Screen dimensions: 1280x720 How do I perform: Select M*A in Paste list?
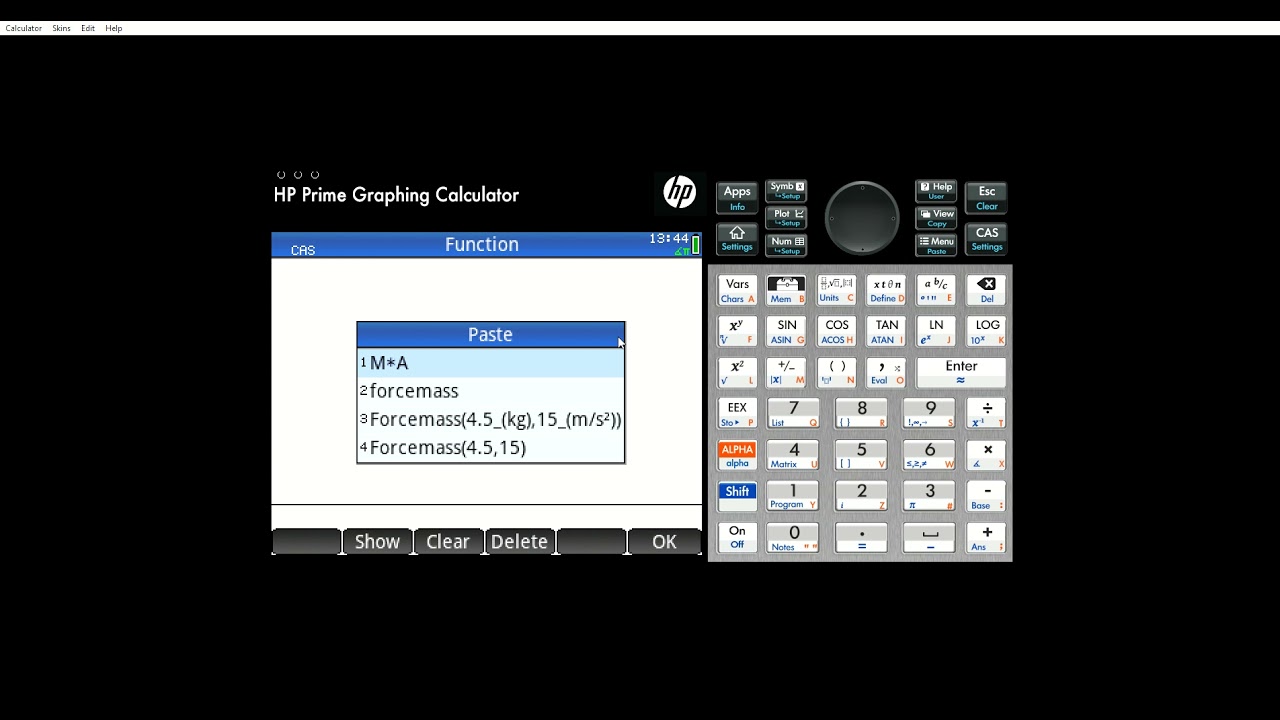490,363
